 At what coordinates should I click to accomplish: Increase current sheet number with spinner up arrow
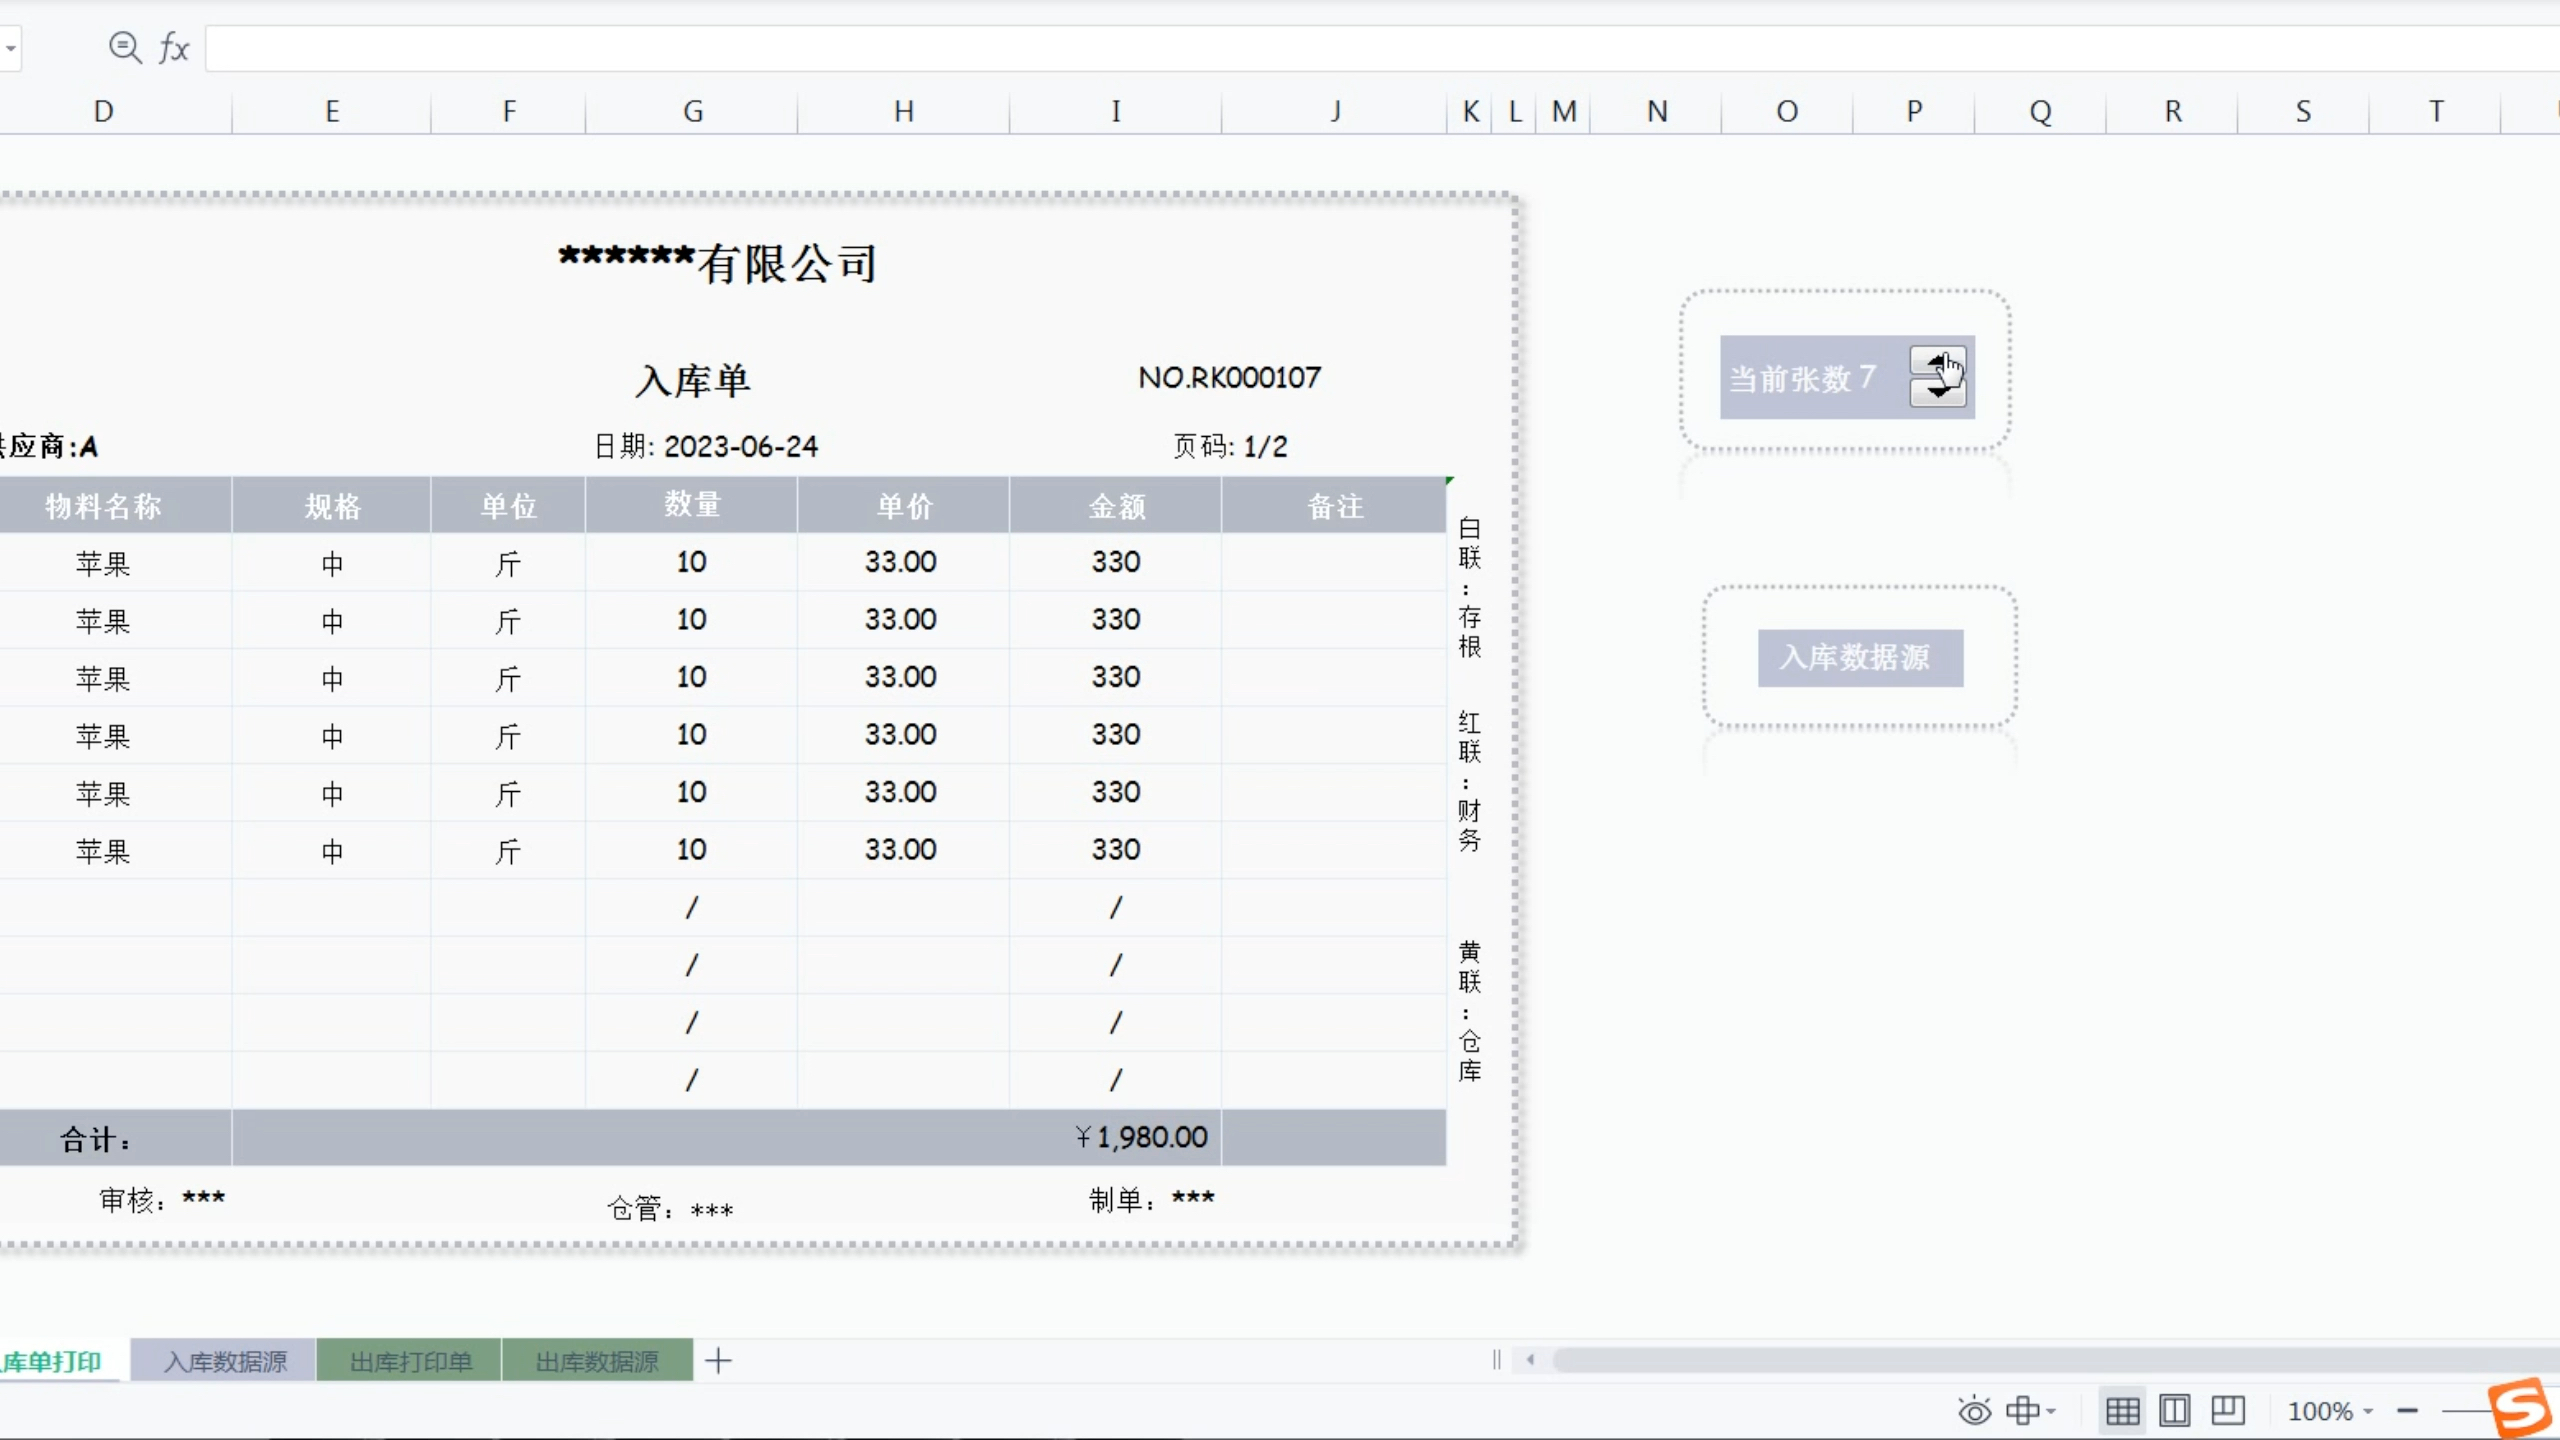click(x=1938, y=361)
